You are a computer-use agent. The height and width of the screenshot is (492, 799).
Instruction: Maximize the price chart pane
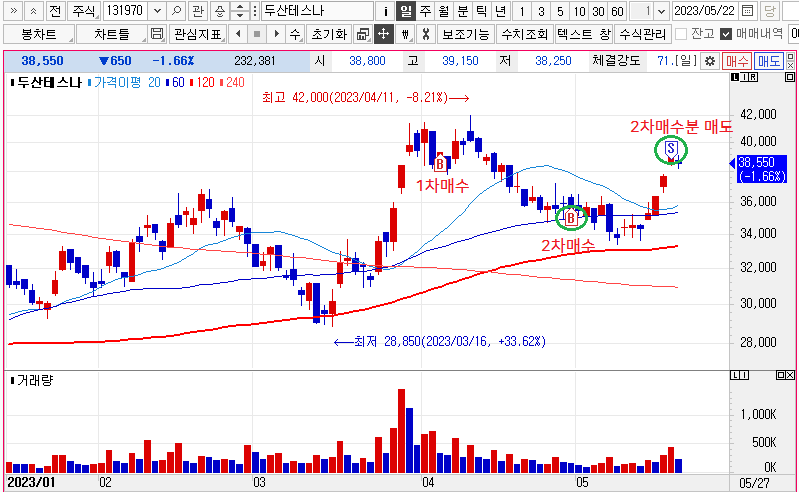pyautogui.click(x=790, y=77)
